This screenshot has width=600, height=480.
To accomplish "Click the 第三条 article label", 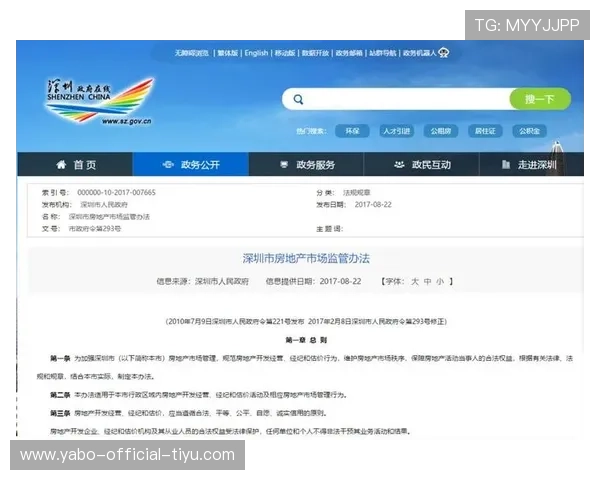I will [x=60, y=413].
